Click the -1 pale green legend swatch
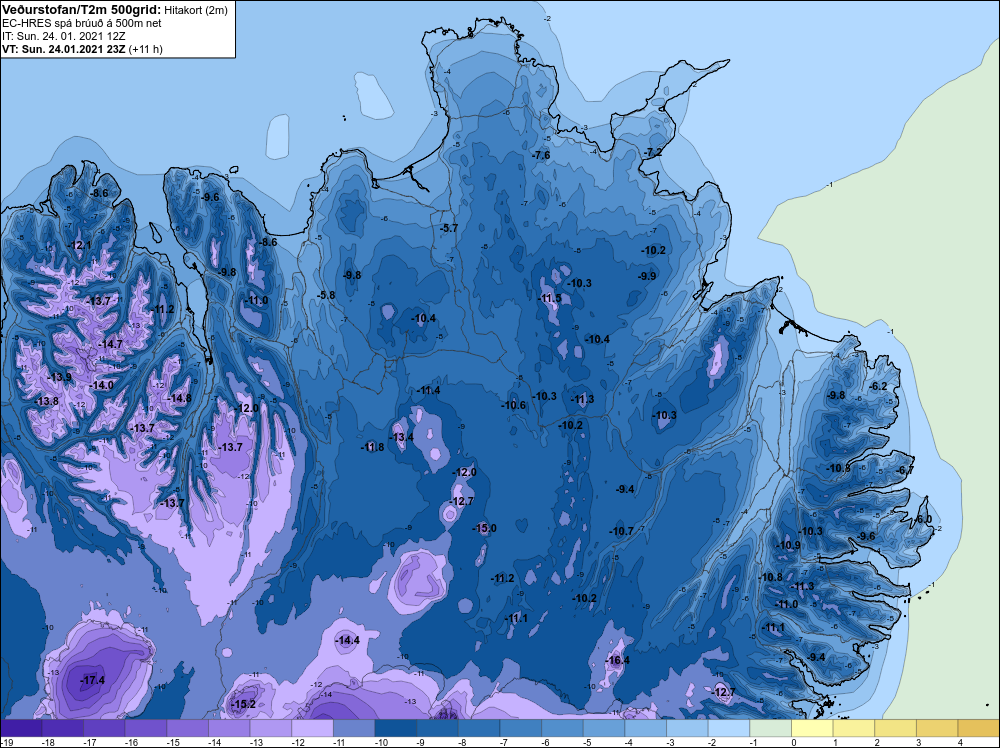This screenshot has height=748, width=1000. [x=770, y=728]
